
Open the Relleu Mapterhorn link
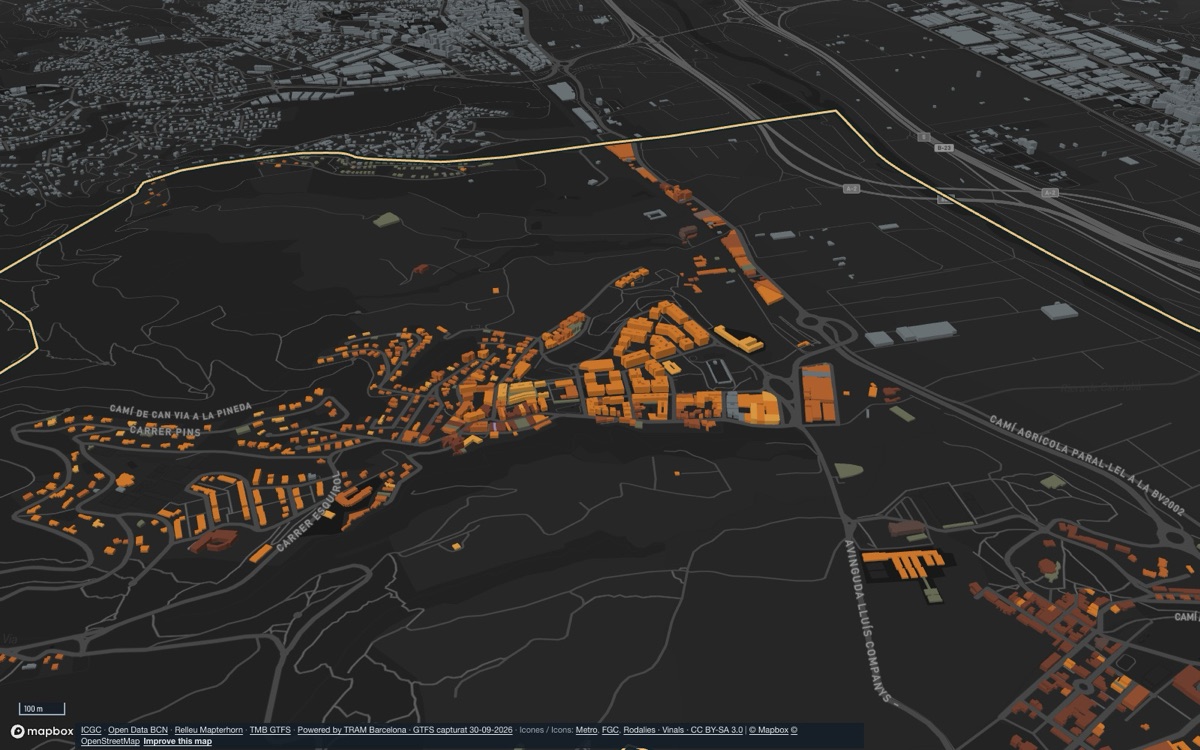pyautogui.click(x=208, y=730)
